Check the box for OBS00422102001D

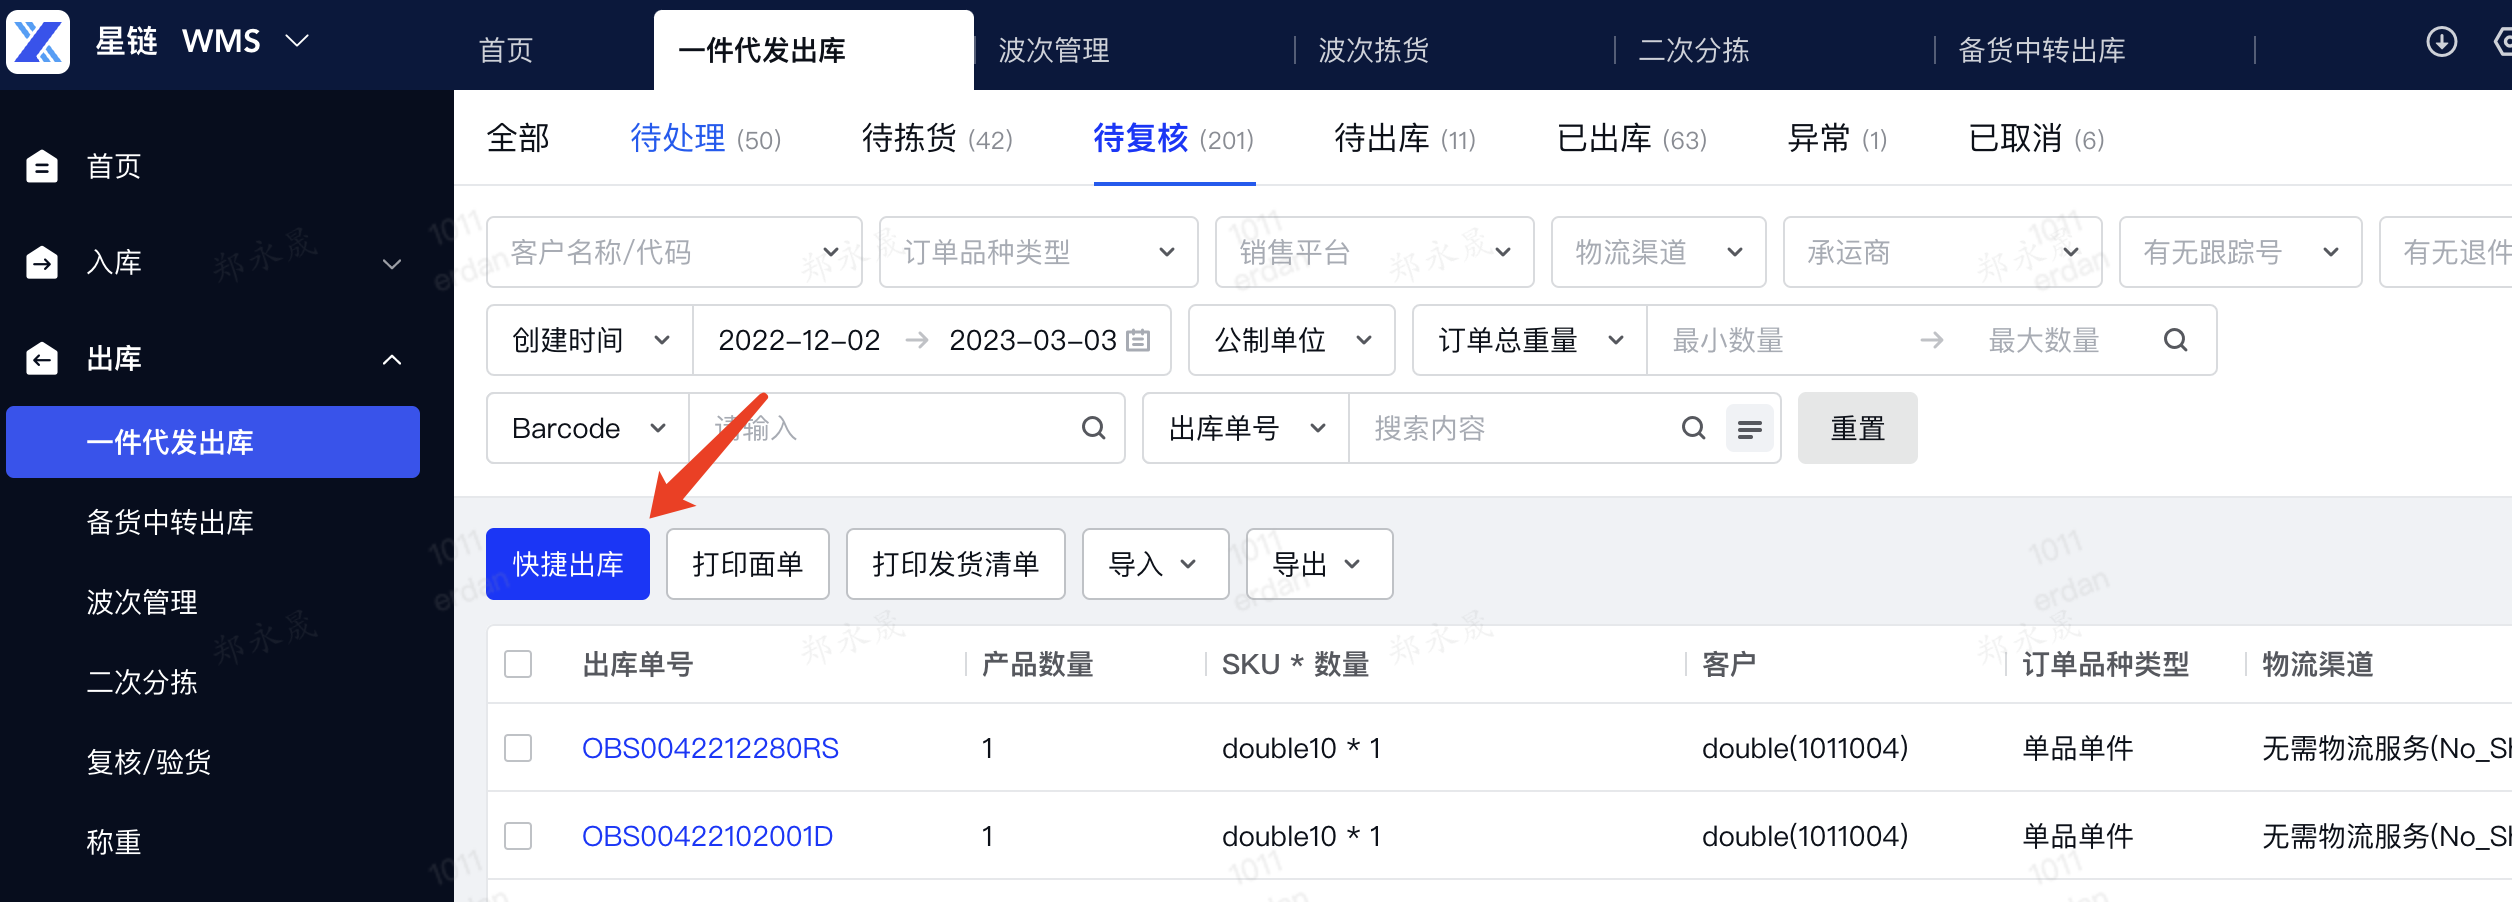[518, 836]
